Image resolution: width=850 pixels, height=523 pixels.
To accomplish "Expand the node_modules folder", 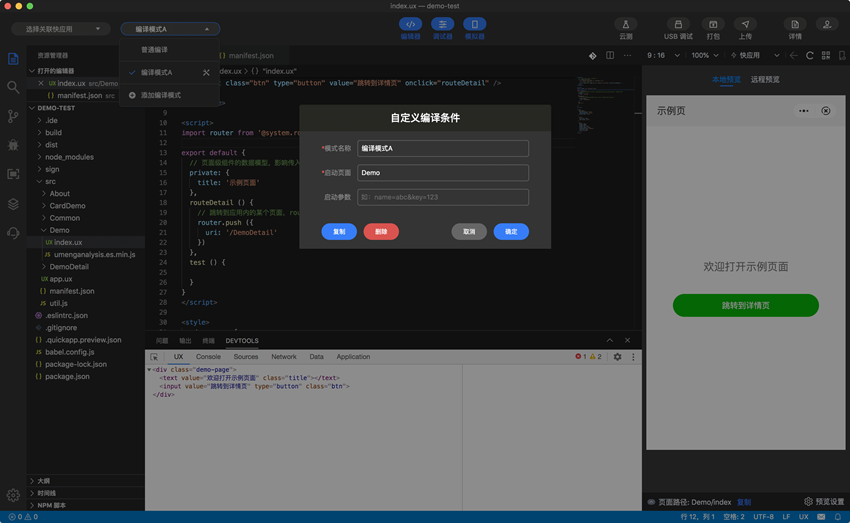I will click(x=68, y=157).
